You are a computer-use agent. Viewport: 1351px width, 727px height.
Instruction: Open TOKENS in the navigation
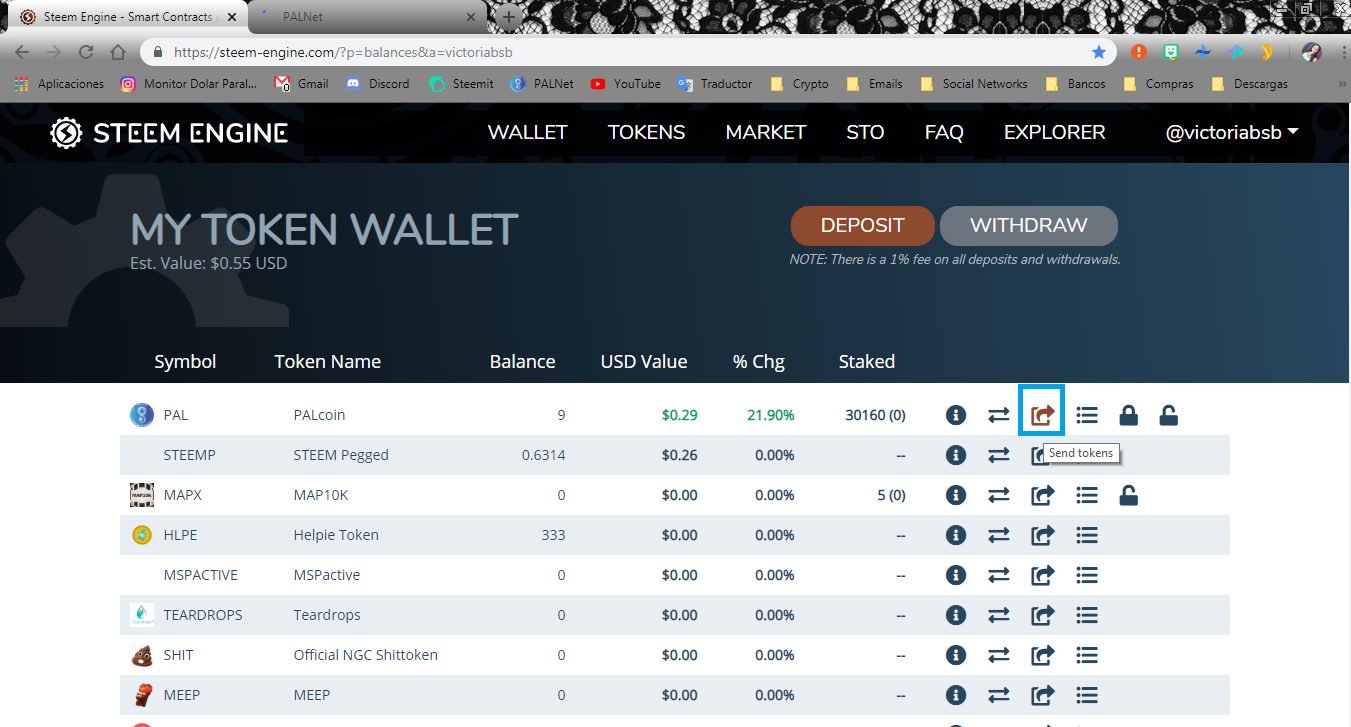click(646, 132)
